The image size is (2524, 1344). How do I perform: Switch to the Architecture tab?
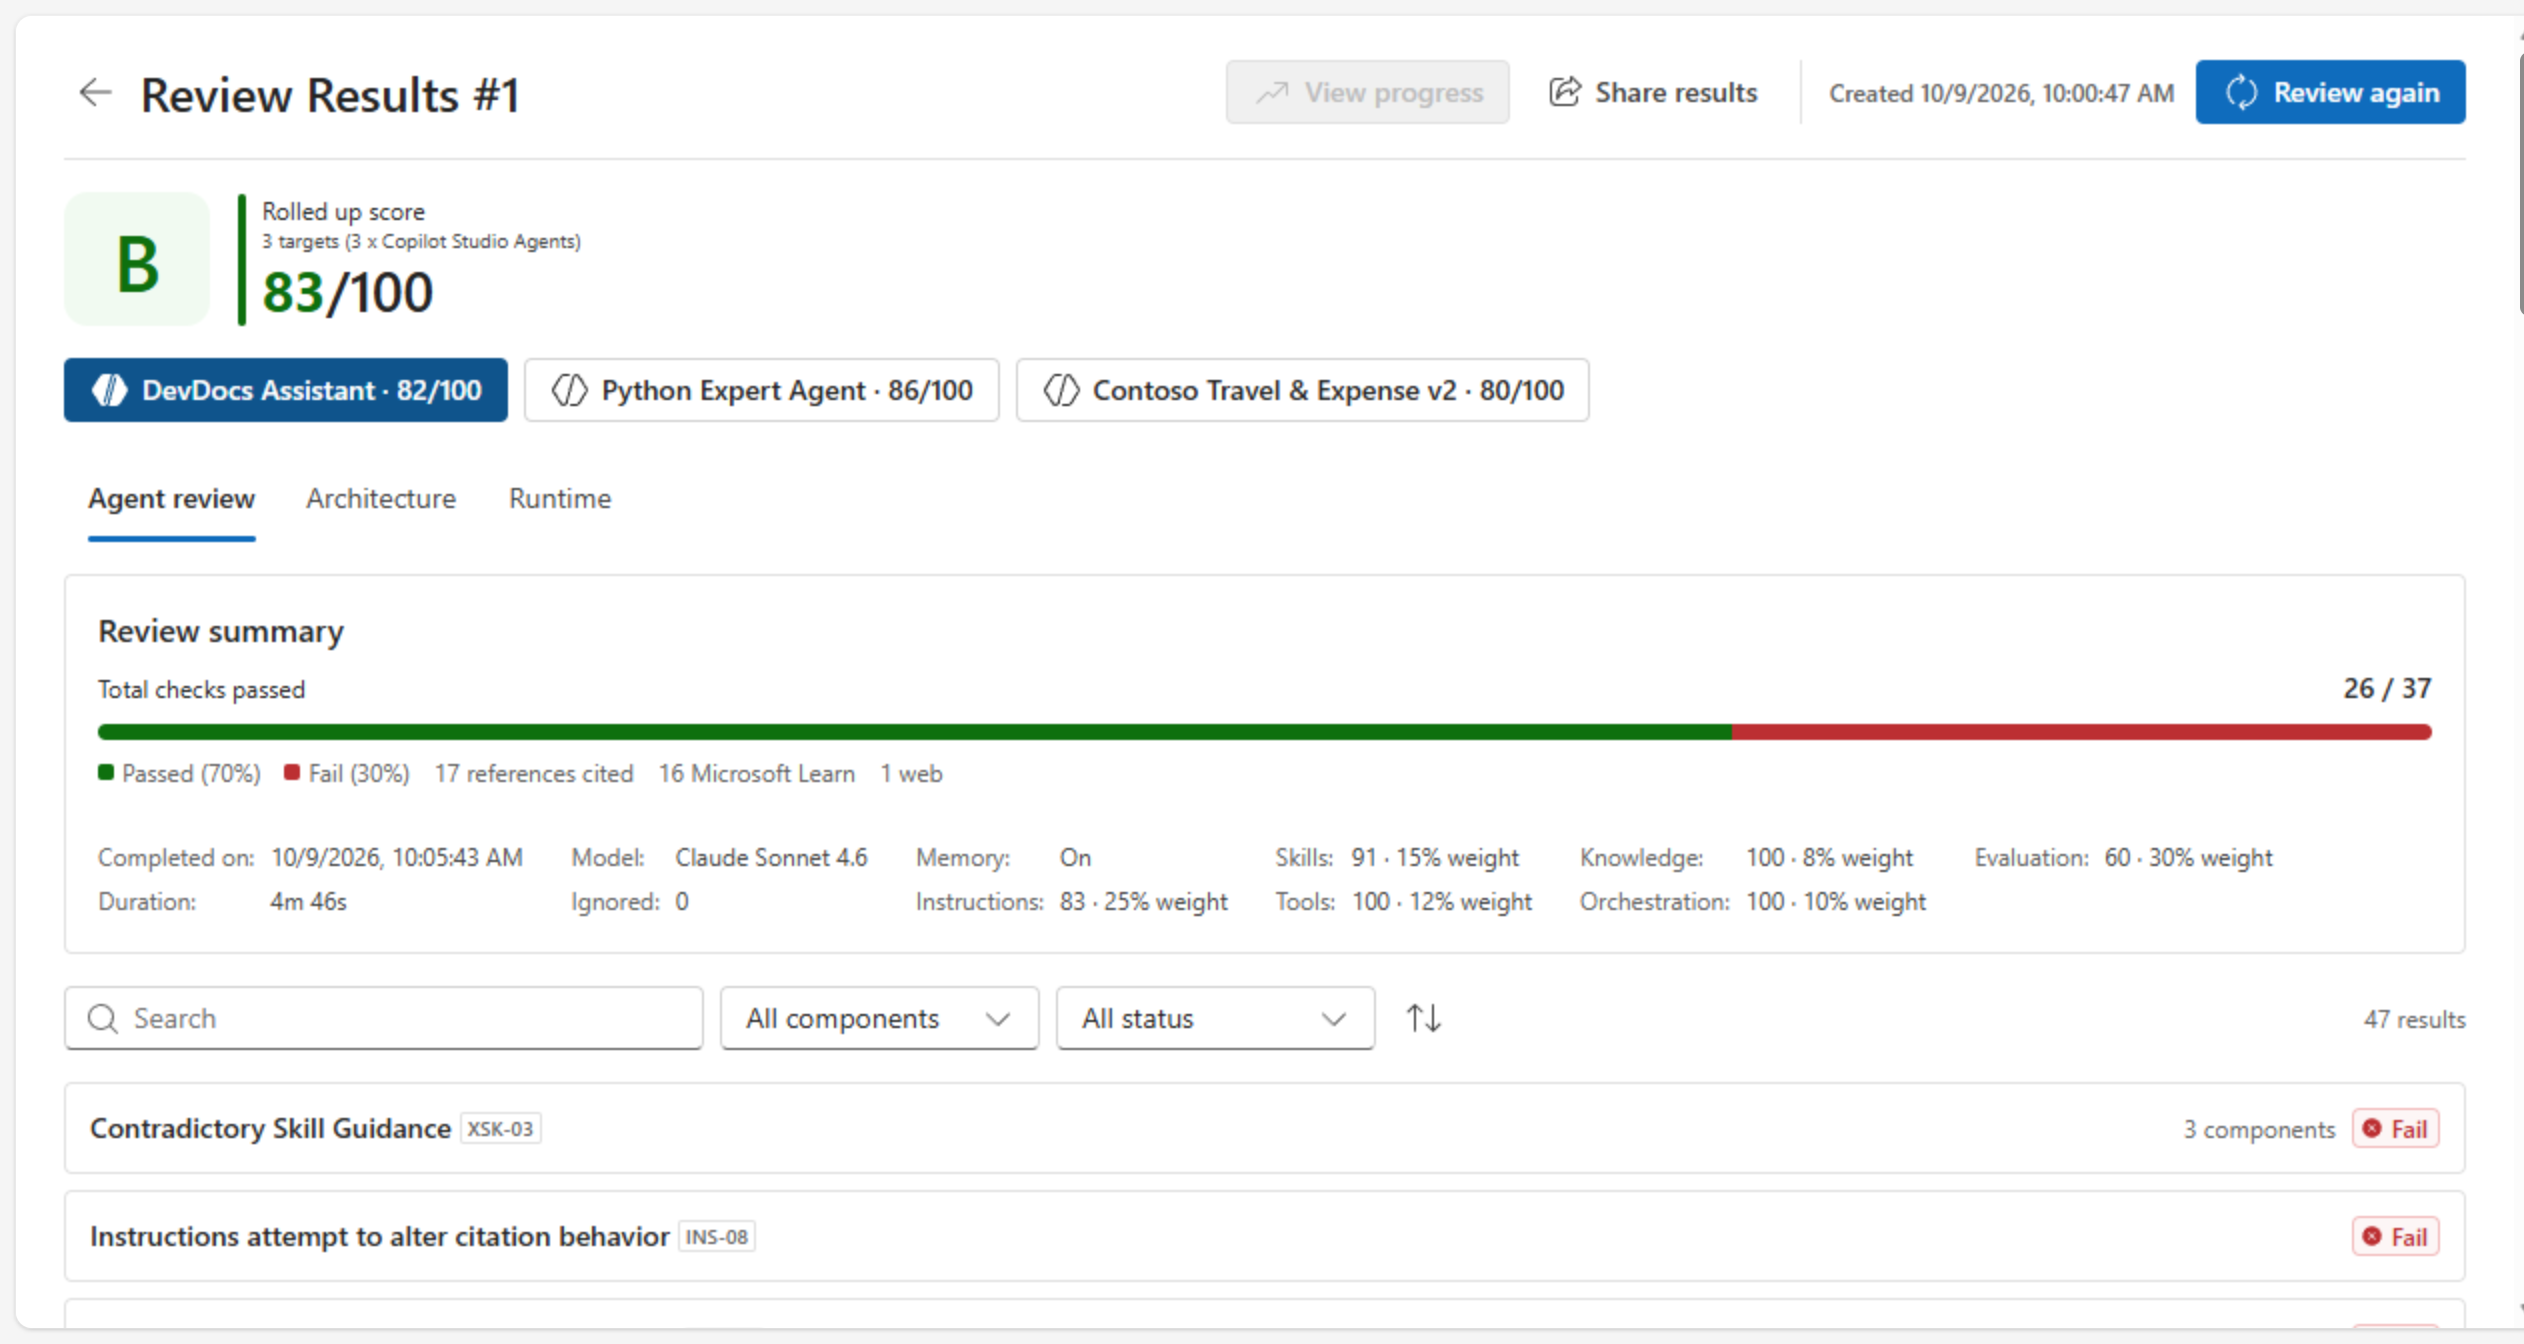[381, 498]
